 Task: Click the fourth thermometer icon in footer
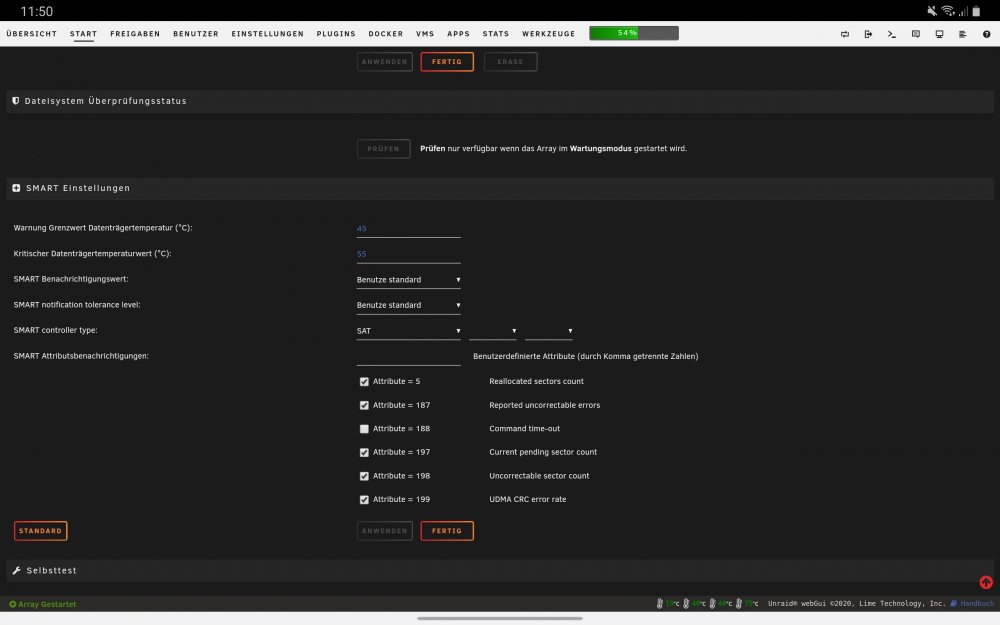pos(739,603)
